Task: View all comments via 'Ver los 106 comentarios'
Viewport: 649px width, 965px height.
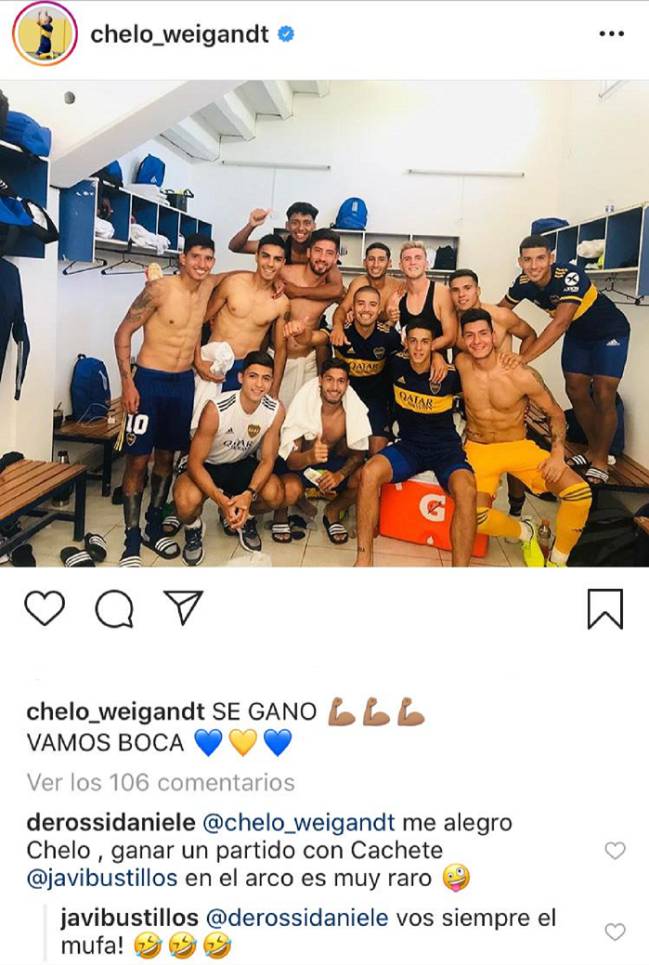Action: coord(161,782)
